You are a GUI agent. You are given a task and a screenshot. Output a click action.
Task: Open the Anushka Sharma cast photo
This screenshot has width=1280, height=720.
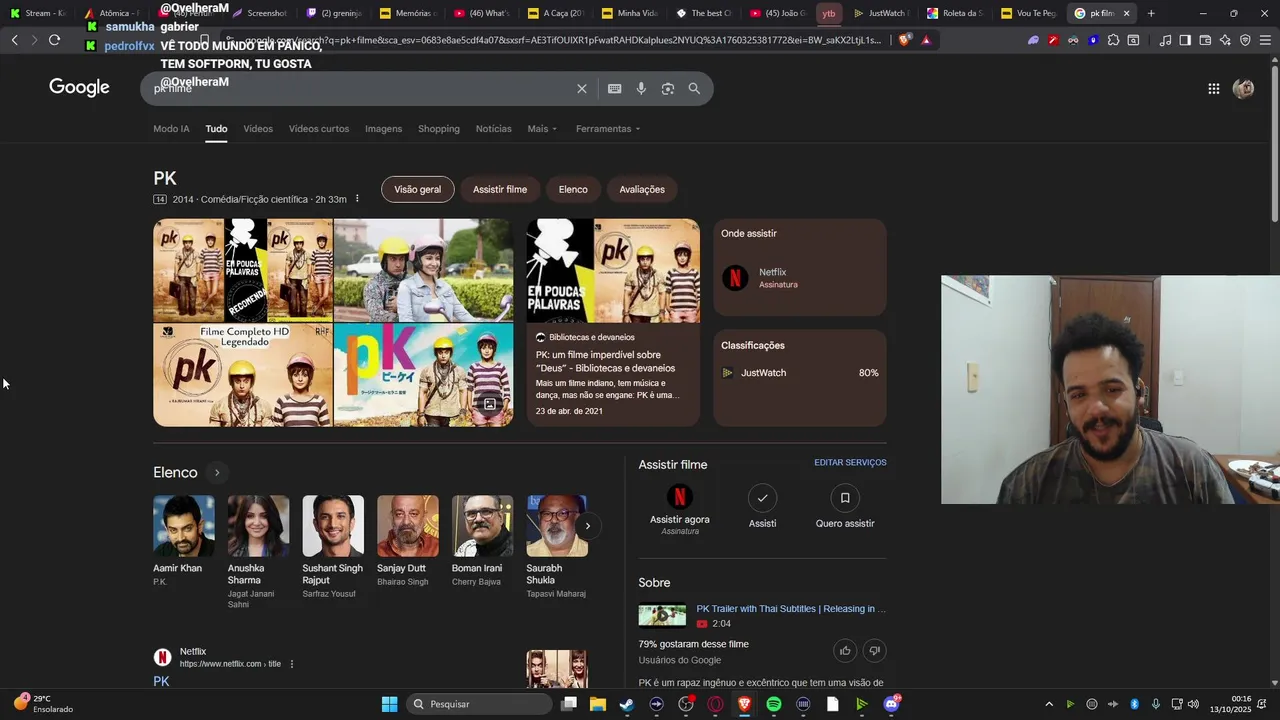tap(258, 526)
